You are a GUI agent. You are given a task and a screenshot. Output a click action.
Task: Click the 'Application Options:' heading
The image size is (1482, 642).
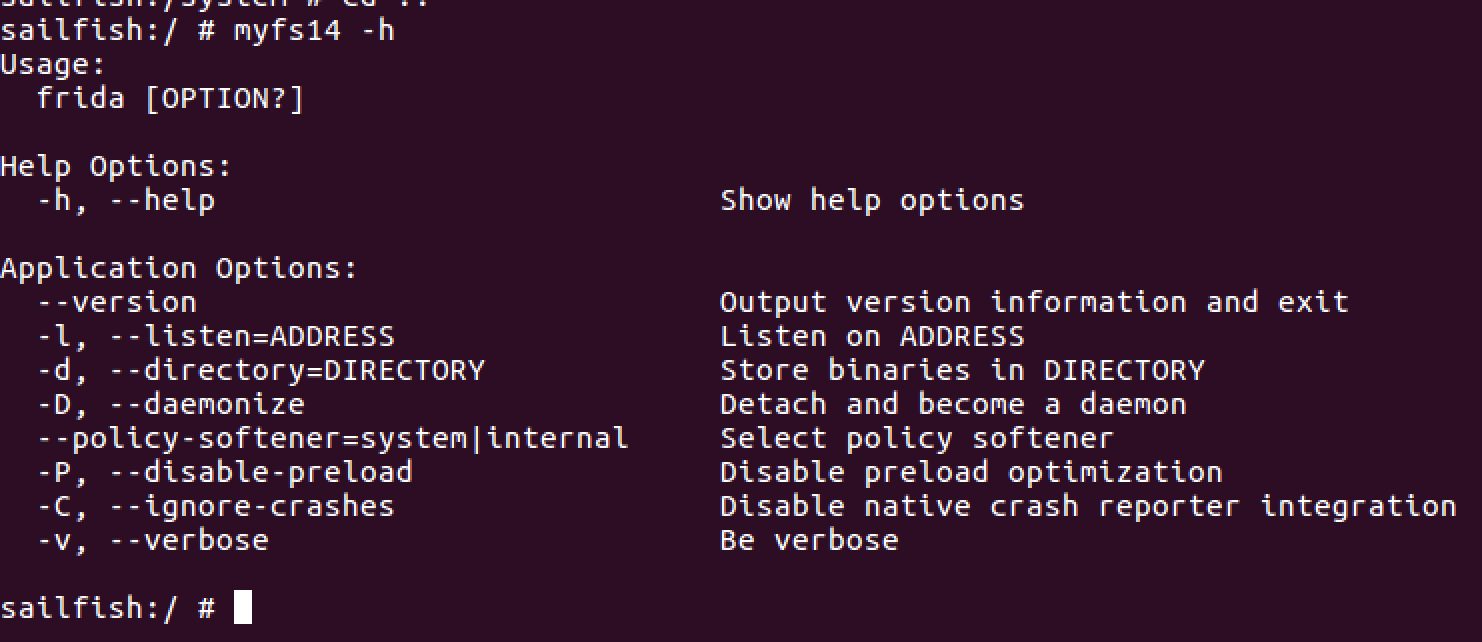[179, 268]
